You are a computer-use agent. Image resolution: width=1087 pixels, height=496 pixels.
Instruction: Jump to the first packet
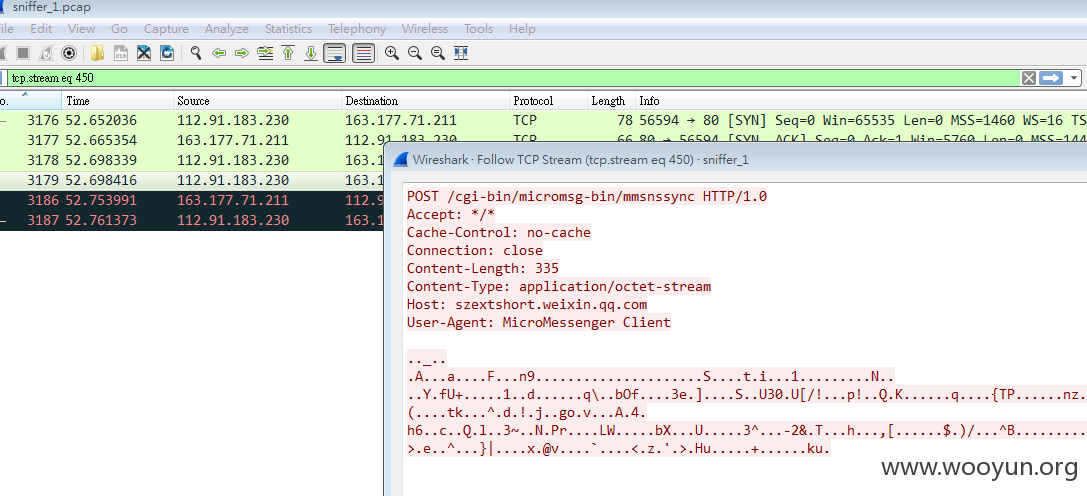click(288, 53)
